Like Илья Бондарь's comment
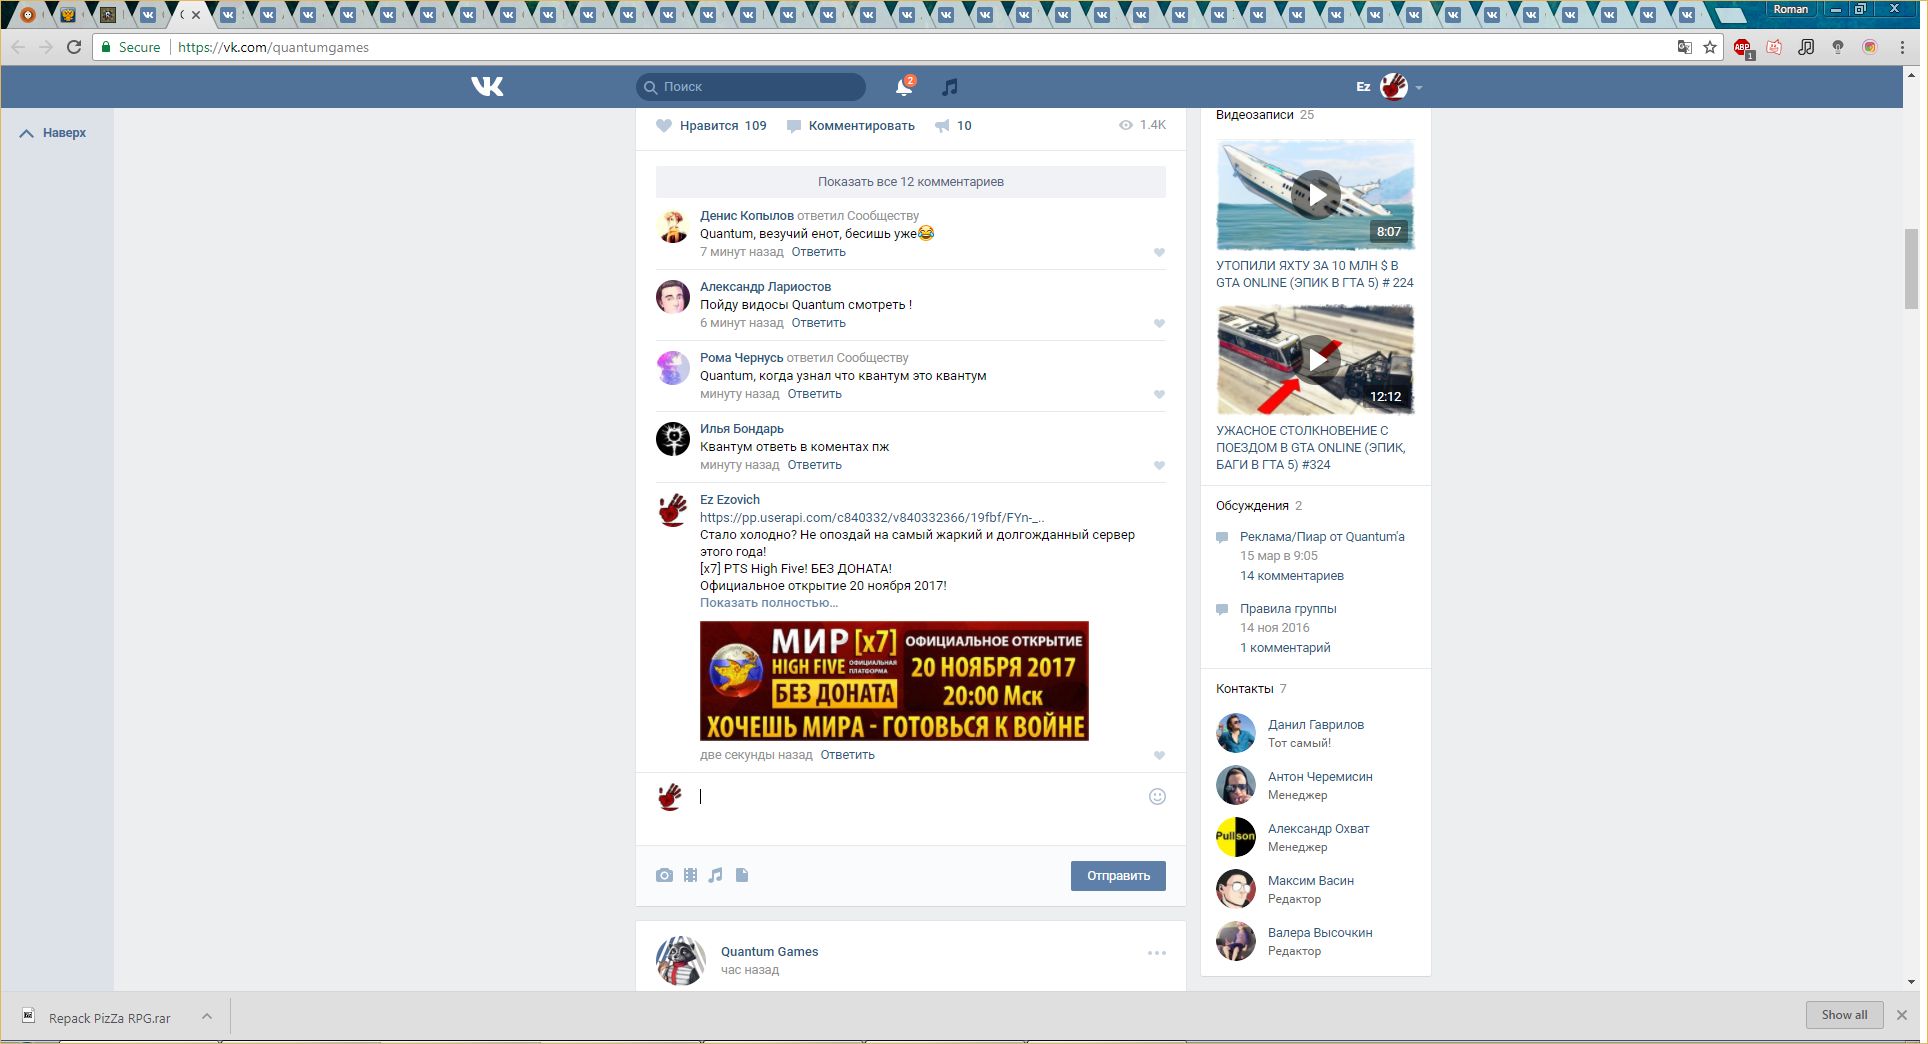 1159,466
